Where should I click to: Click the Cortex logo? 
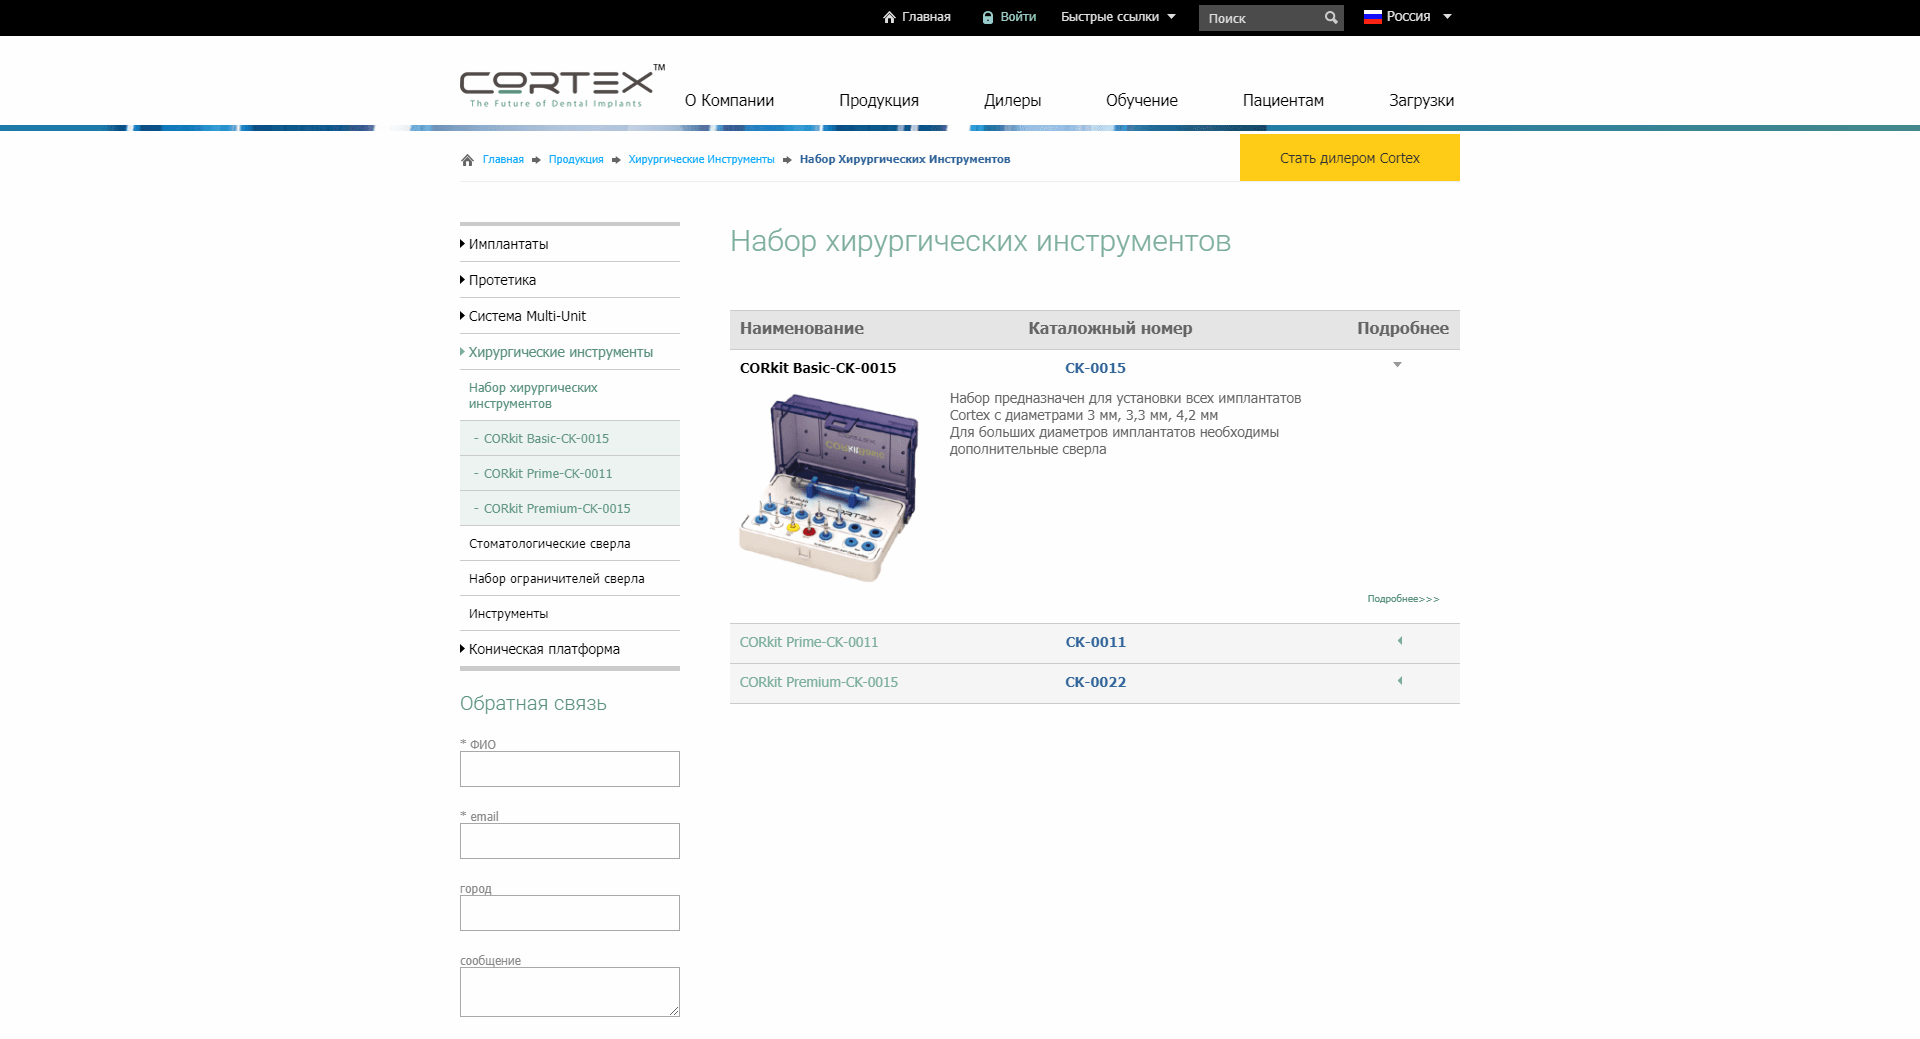pyautogui.click(x=562, y=86)
